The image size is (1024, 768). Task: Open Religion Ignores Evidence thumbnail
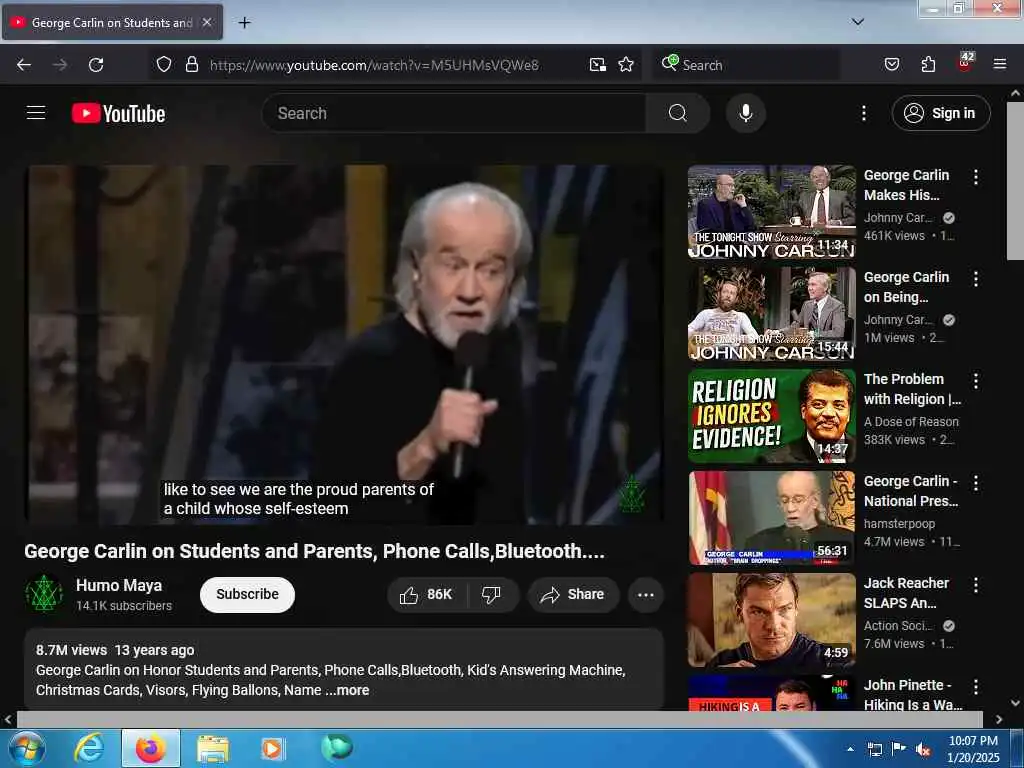pos(771,415)
